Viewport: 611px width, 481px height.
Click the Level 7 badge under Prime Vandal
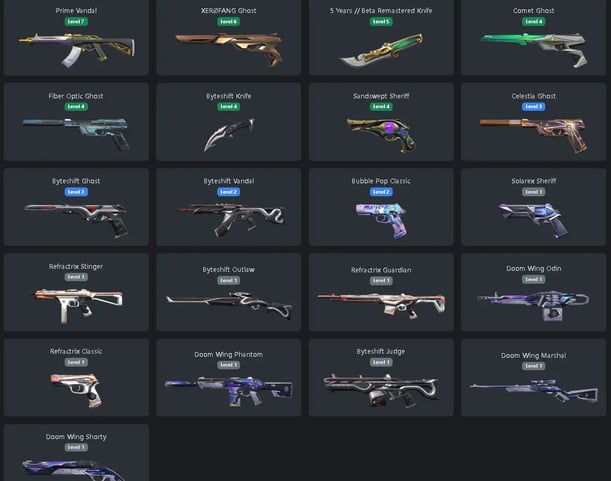[x=76, y=21]
